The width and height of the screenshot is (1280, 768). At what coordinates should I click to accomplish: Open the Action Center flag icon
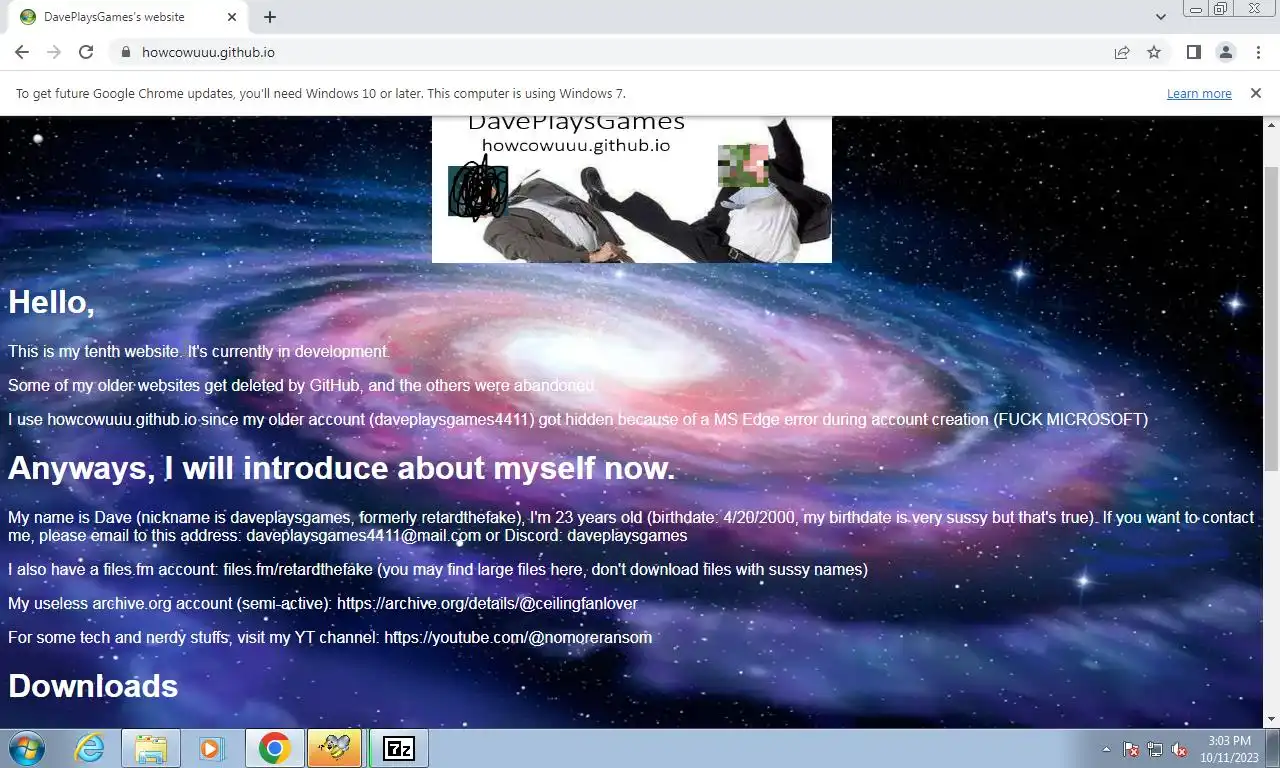pos(1131,749)
